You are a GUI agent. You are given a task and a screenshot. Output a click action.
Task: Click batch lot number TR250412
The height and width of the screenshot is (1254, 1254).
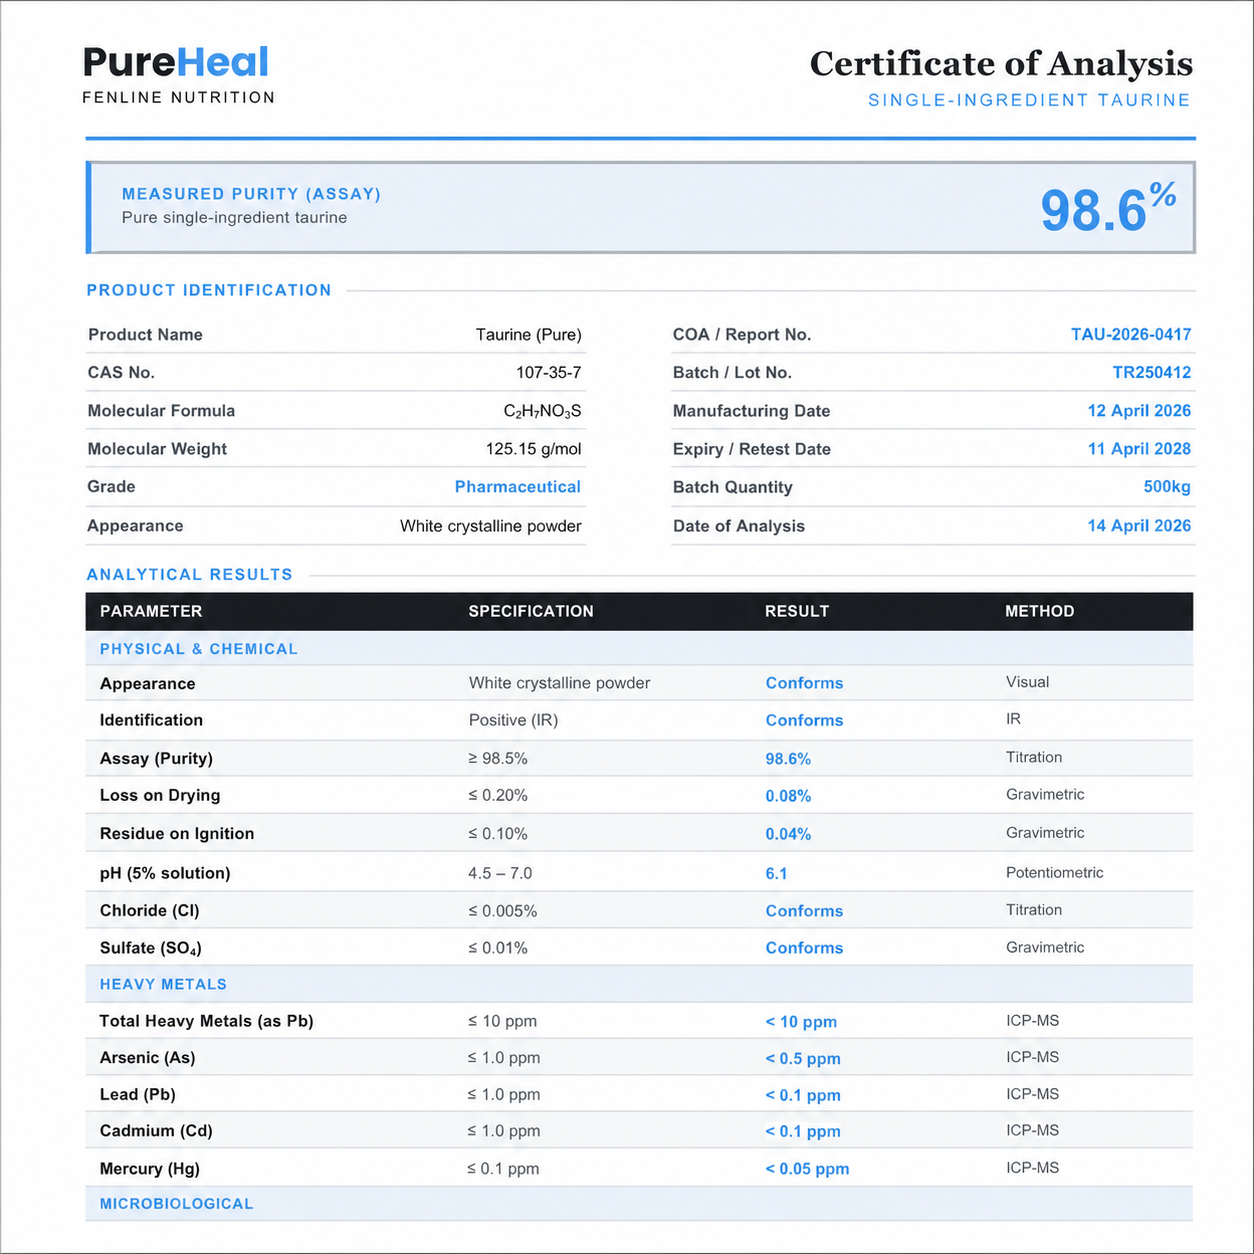1152,372
